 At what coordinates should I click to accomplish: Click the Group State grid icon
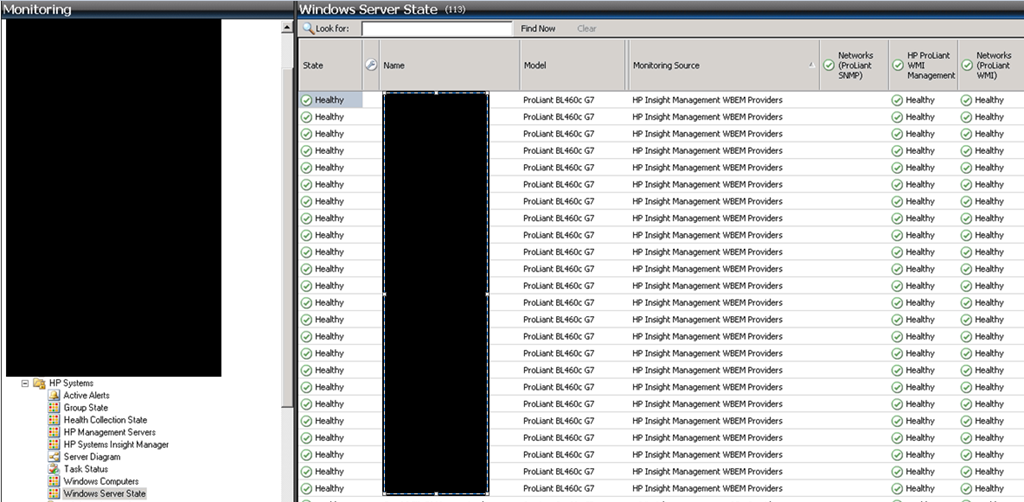(55, 408)
